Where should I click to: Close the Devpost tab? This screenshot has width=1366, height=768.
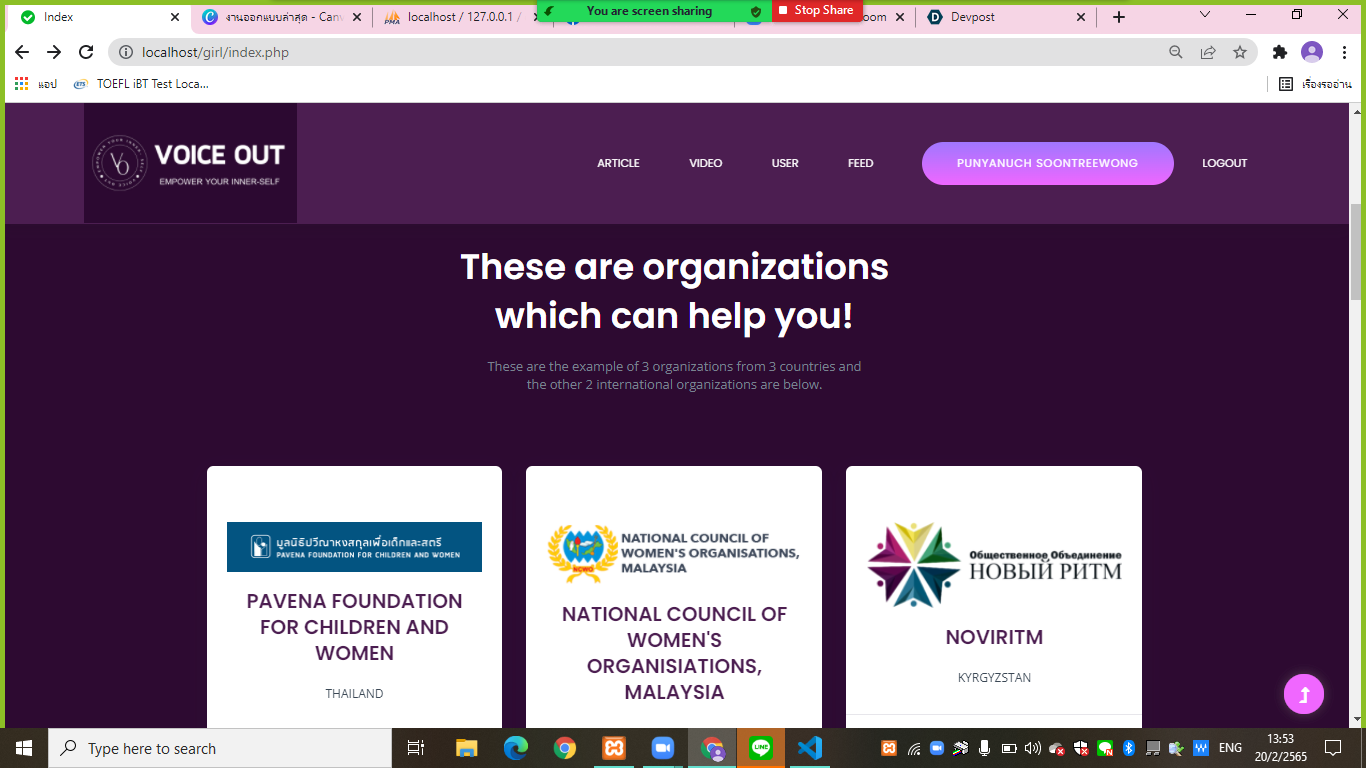click(1081, 17)
